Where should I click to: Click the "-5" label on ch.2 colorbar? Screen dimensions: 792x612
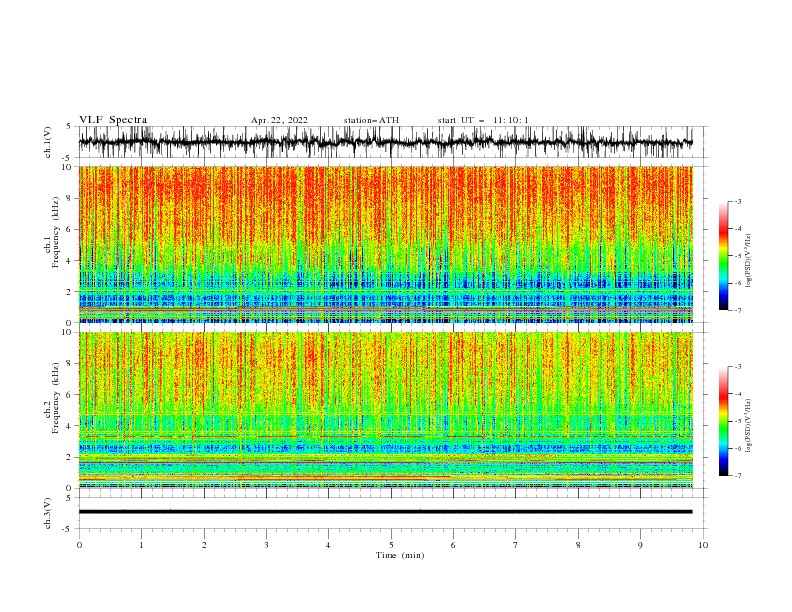738,421
